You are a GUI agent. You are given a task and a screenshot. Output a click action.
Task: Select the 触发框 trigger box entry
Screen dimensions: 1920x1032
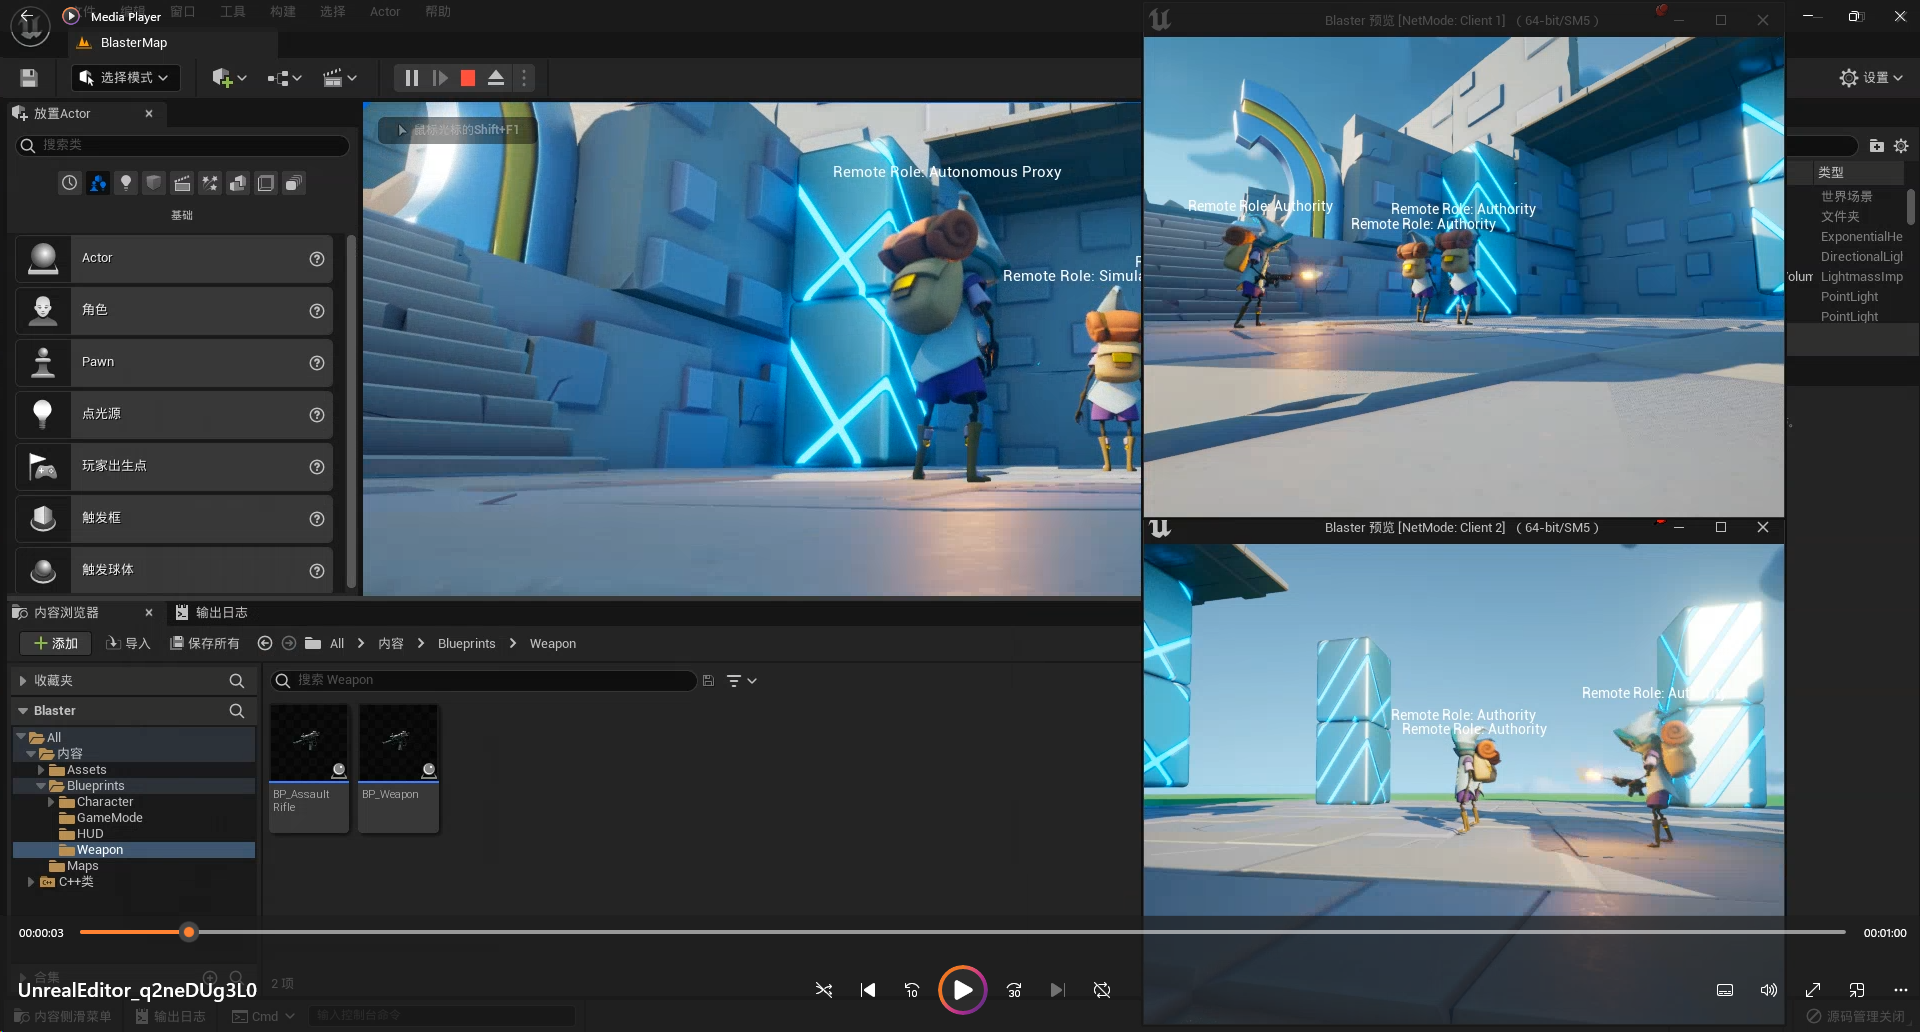coord(174,519)
